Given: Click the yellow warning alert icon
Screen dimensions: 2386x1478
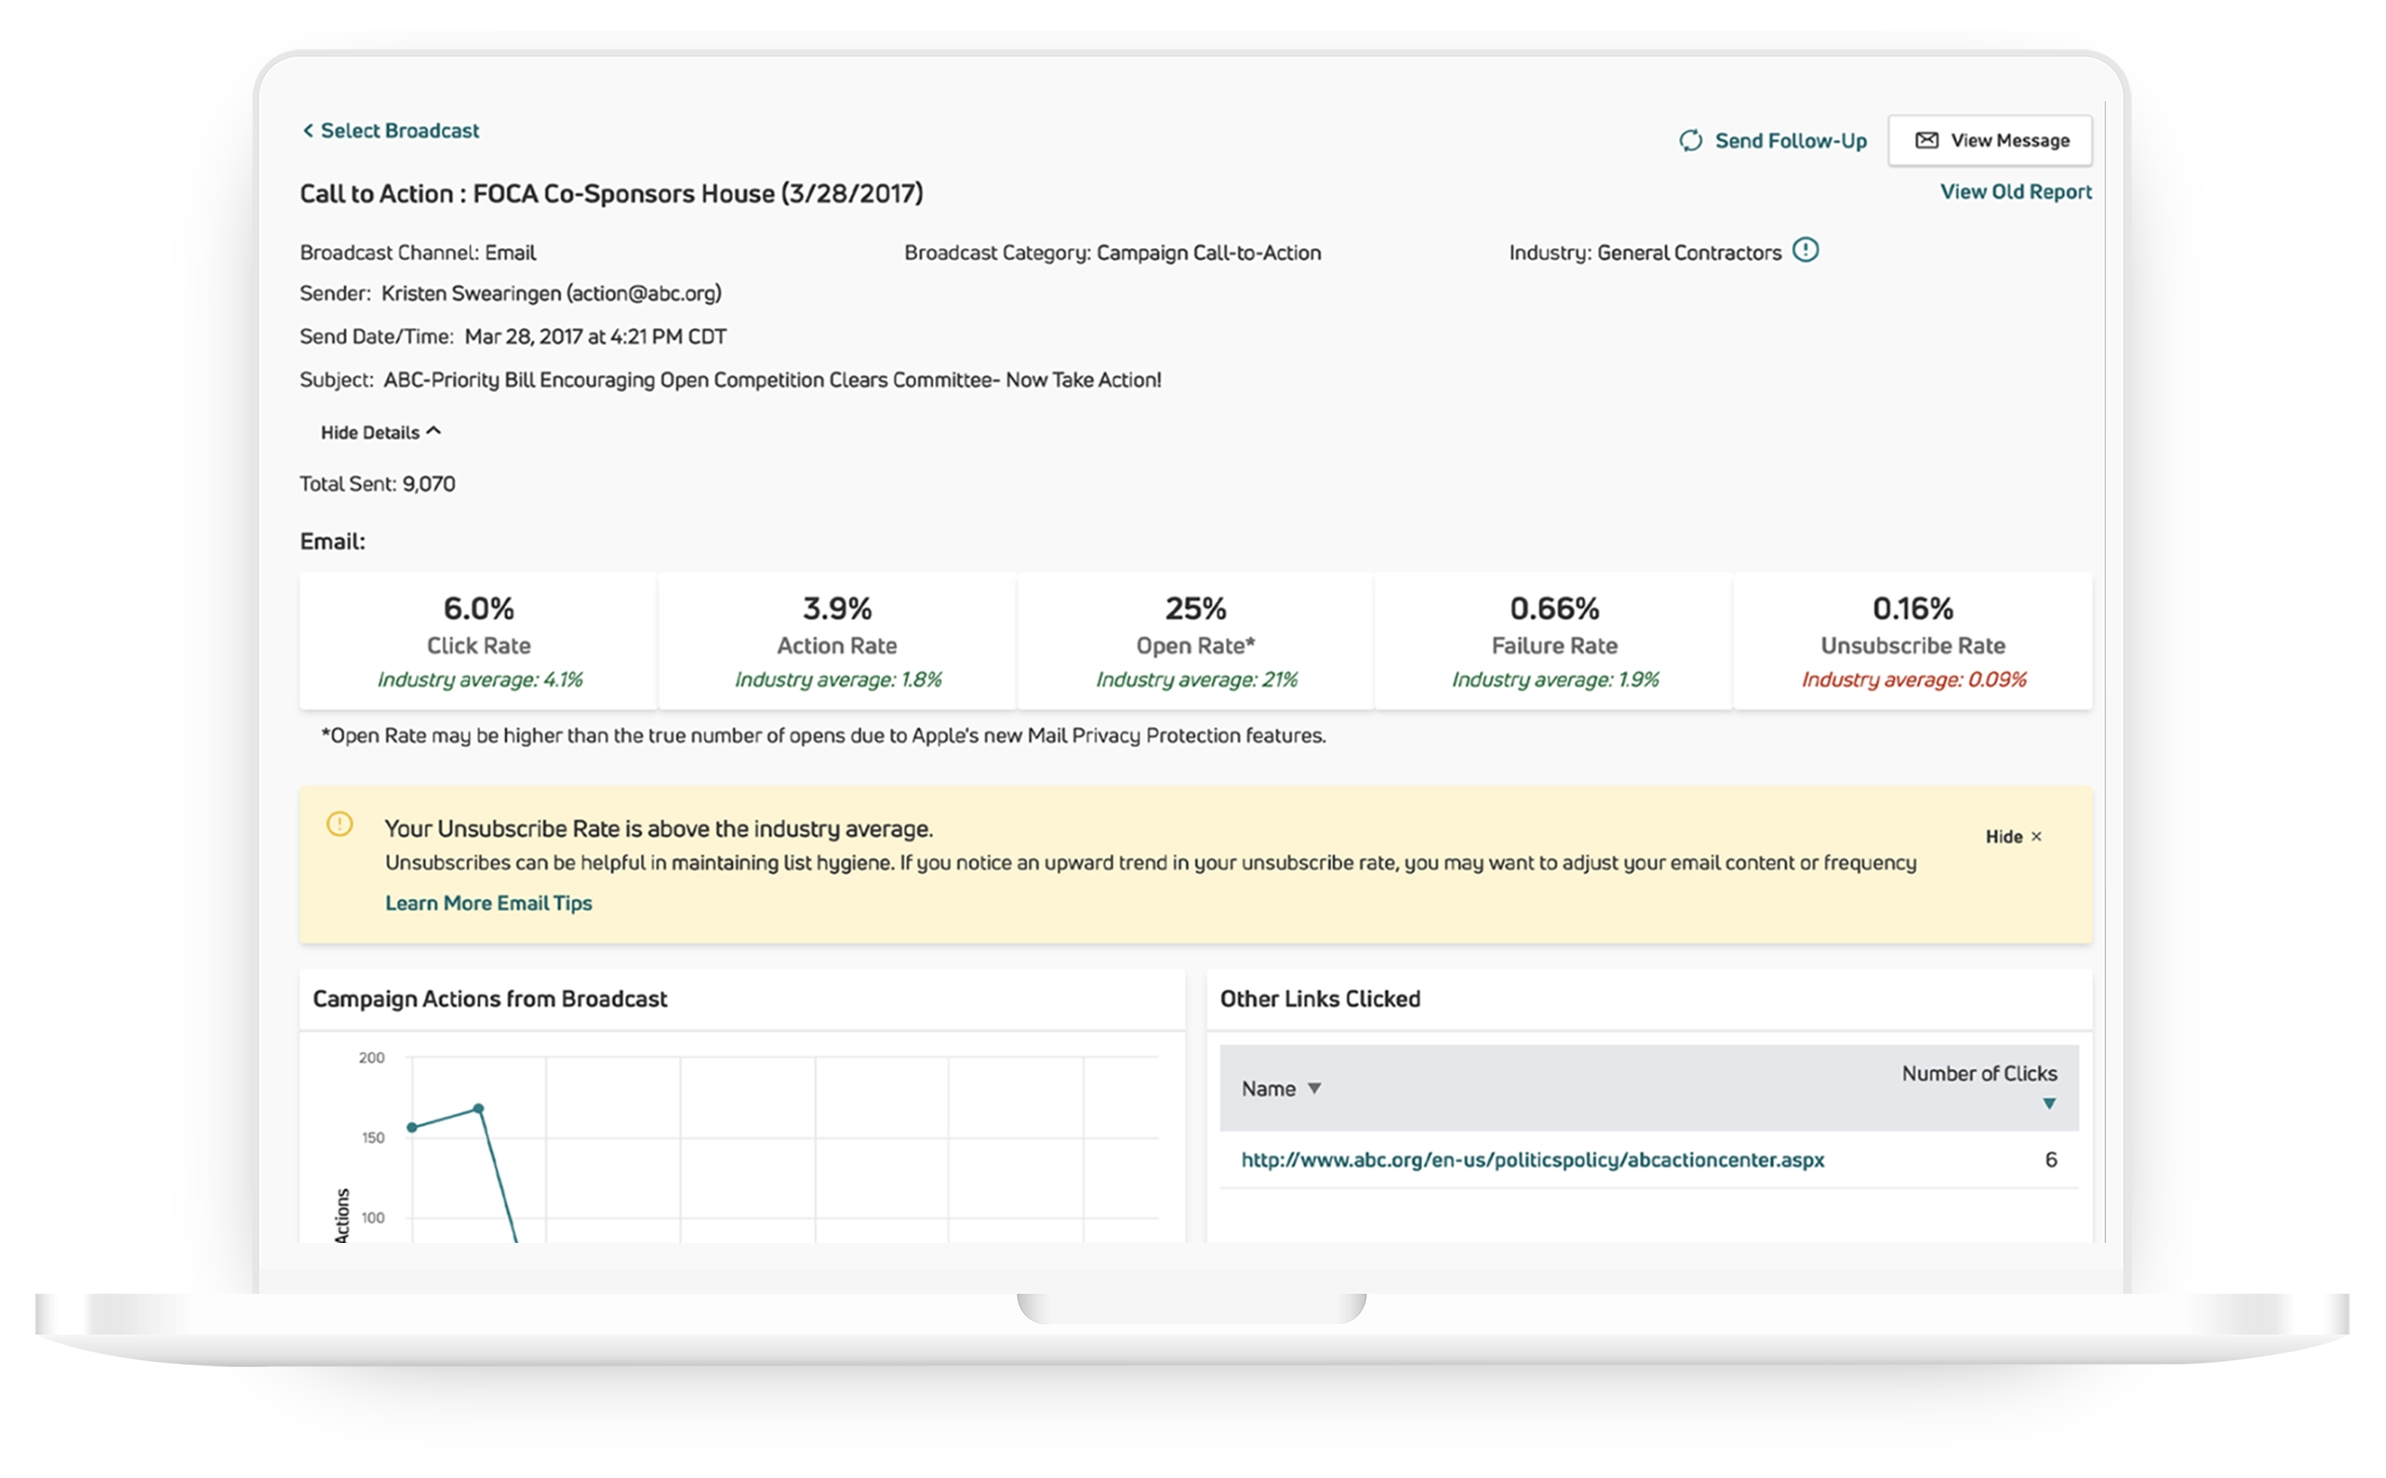Looking at the screenshot, I should tap(340, 825).
